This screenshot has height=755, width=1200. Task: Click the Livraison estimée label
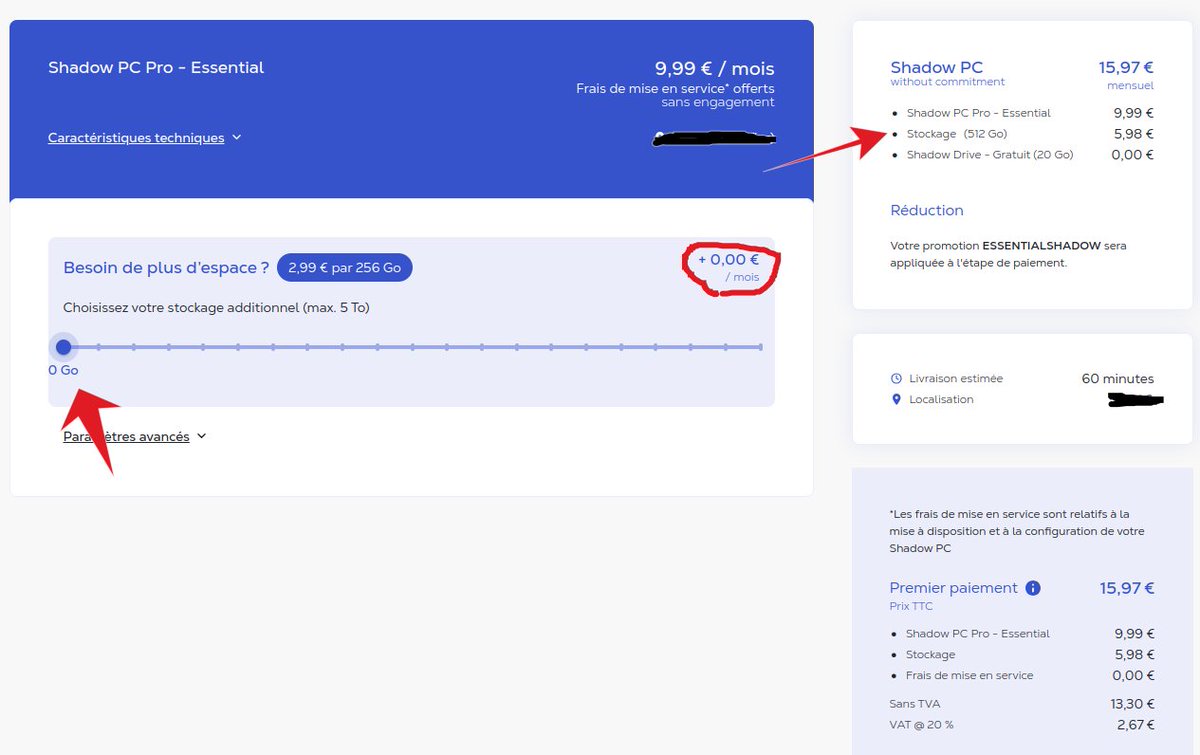[956, 379]
